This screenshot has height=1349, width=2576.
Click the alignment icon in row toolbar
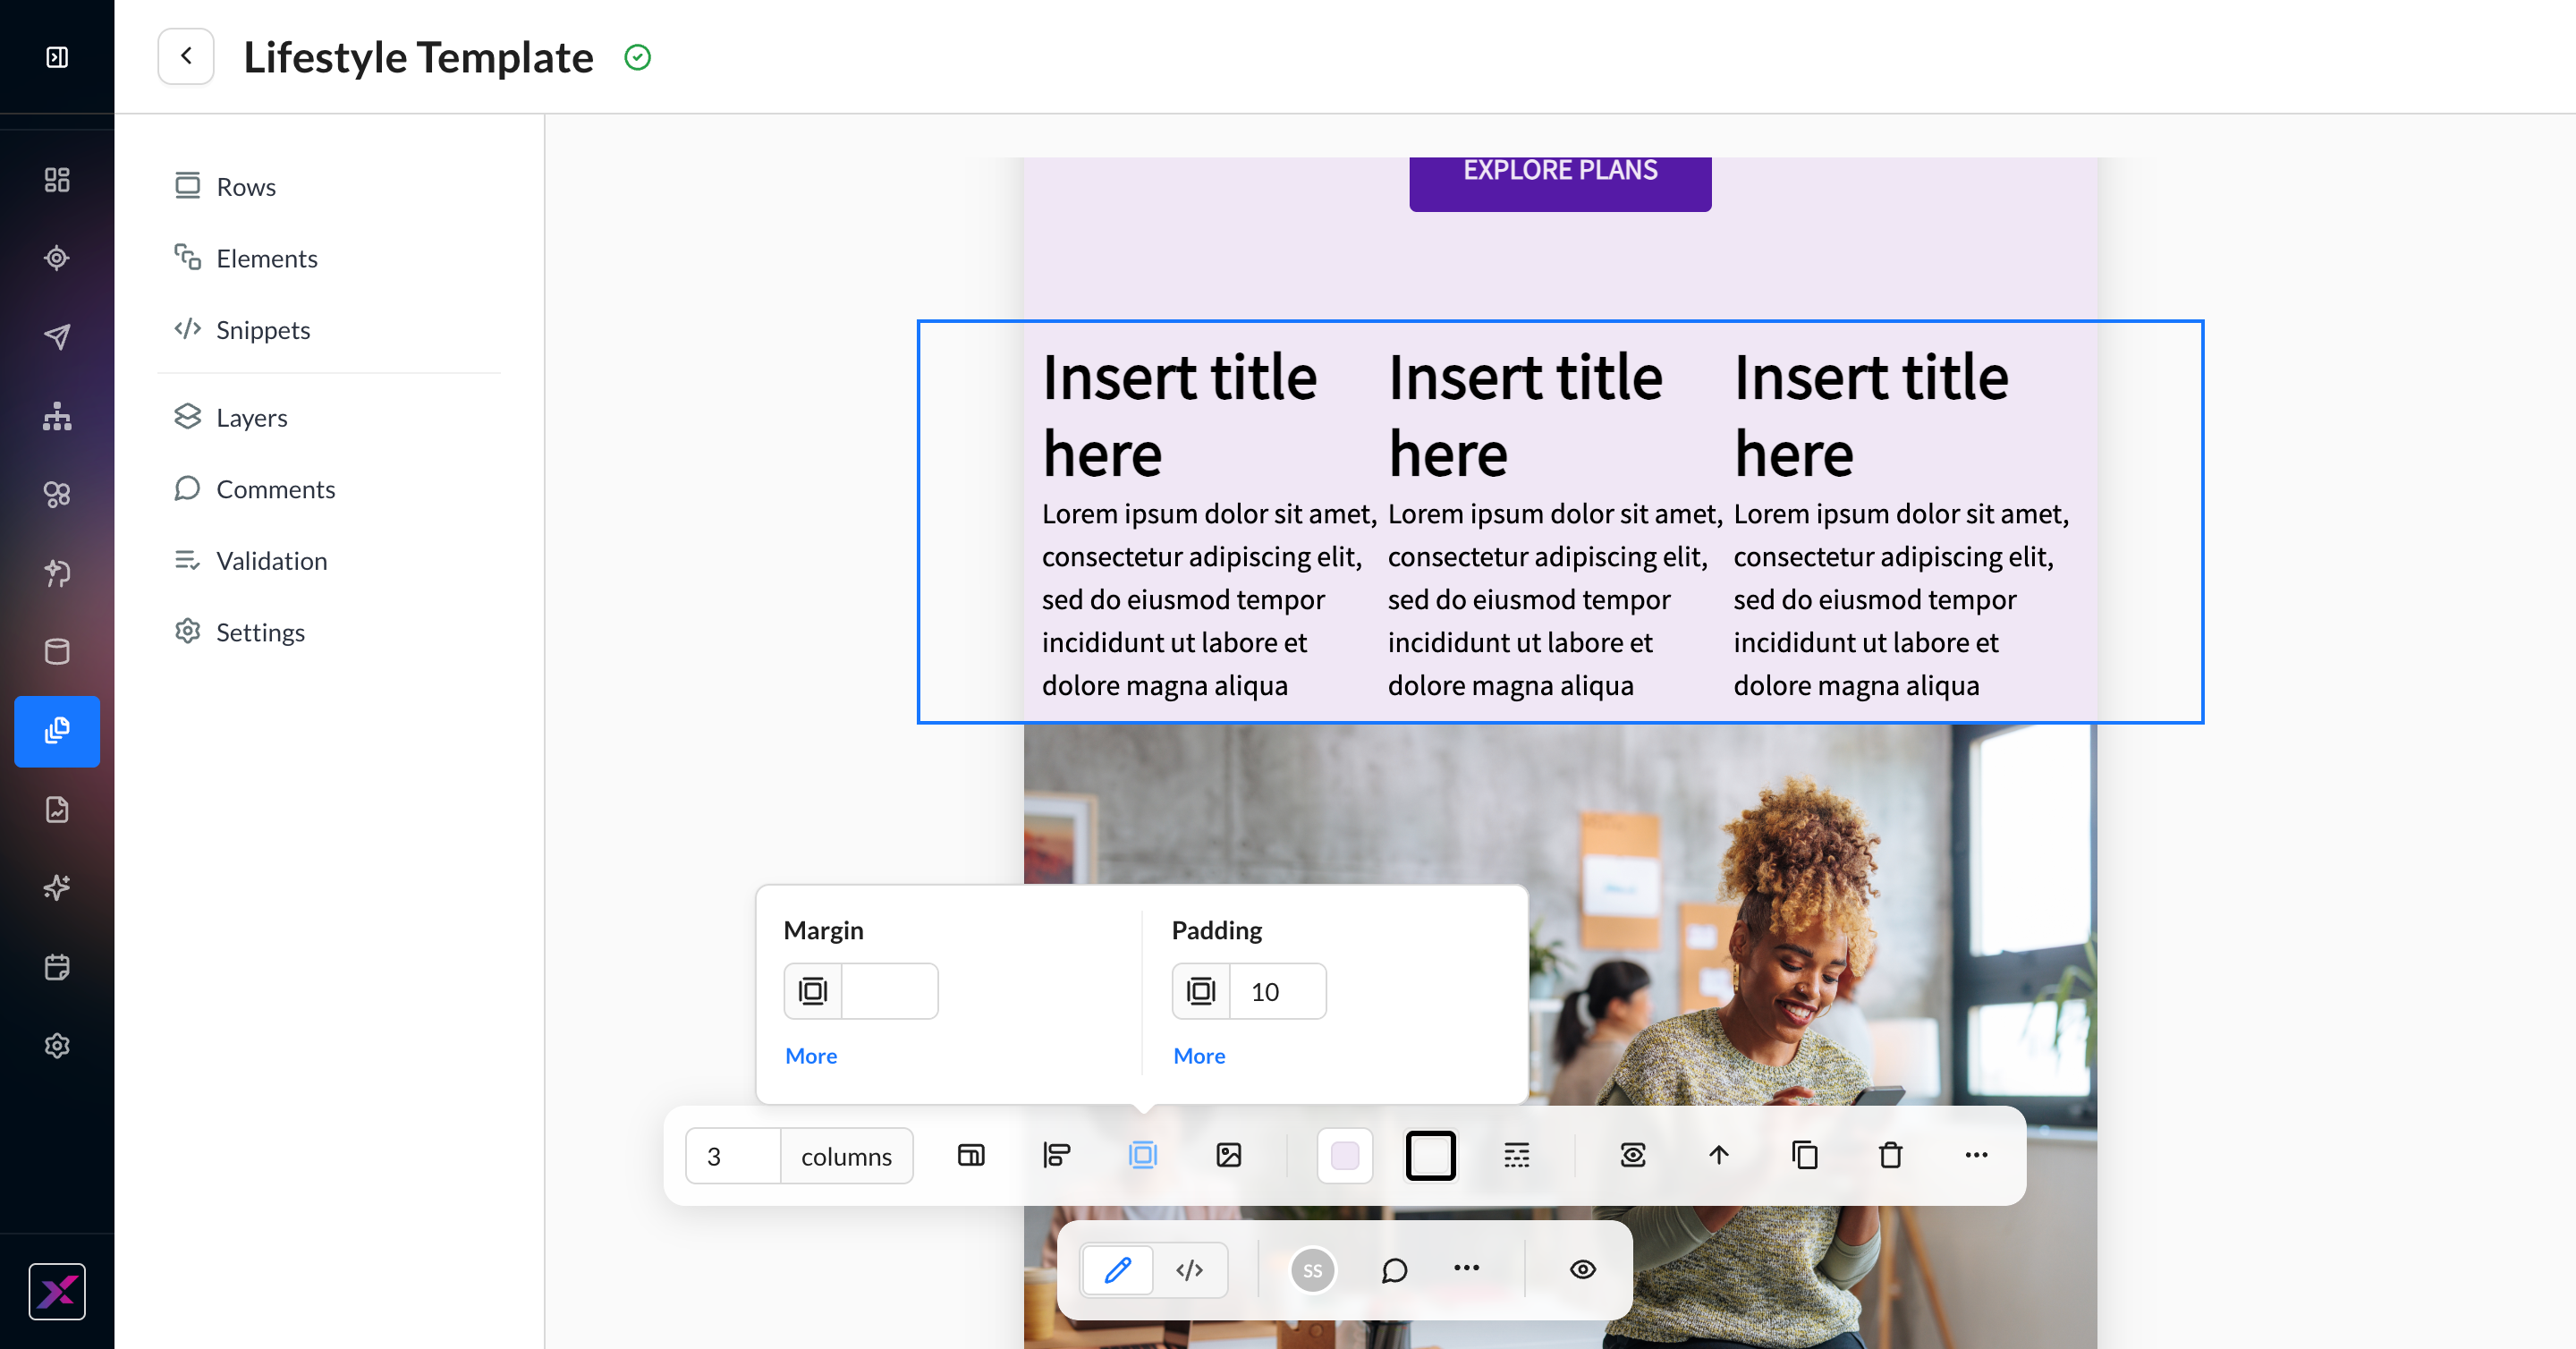pos(1057,1156)
